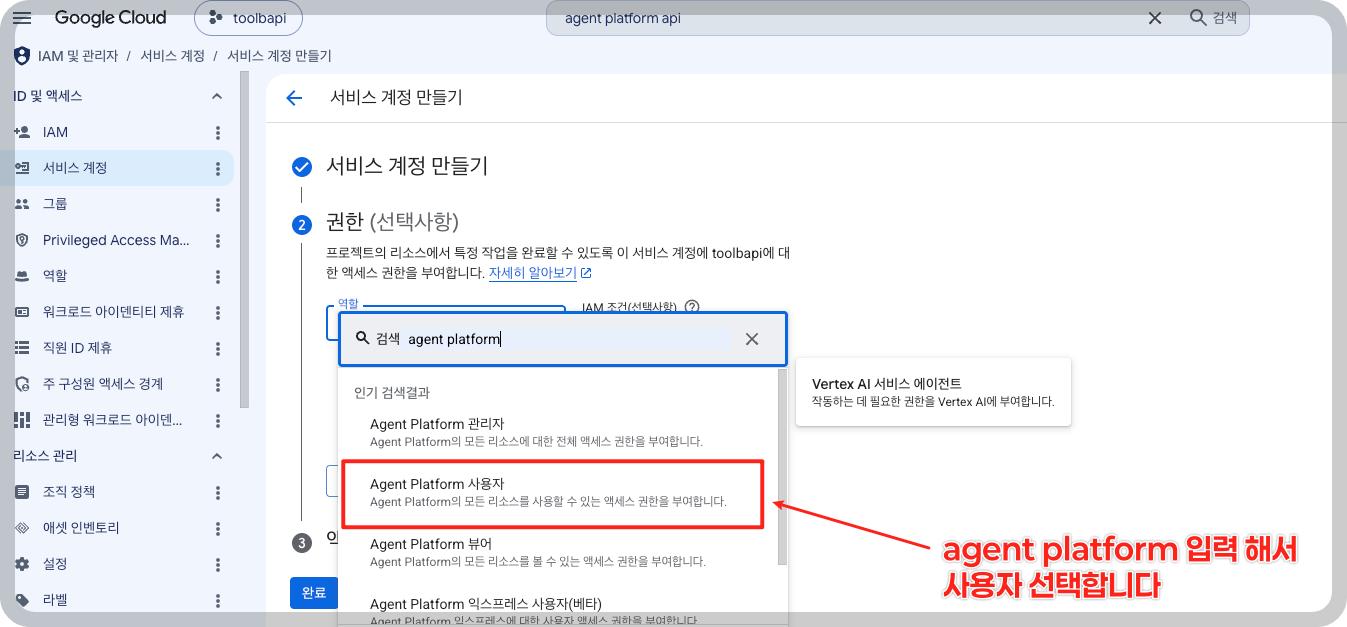Go back using the left arrow

(x=294, y=98)
